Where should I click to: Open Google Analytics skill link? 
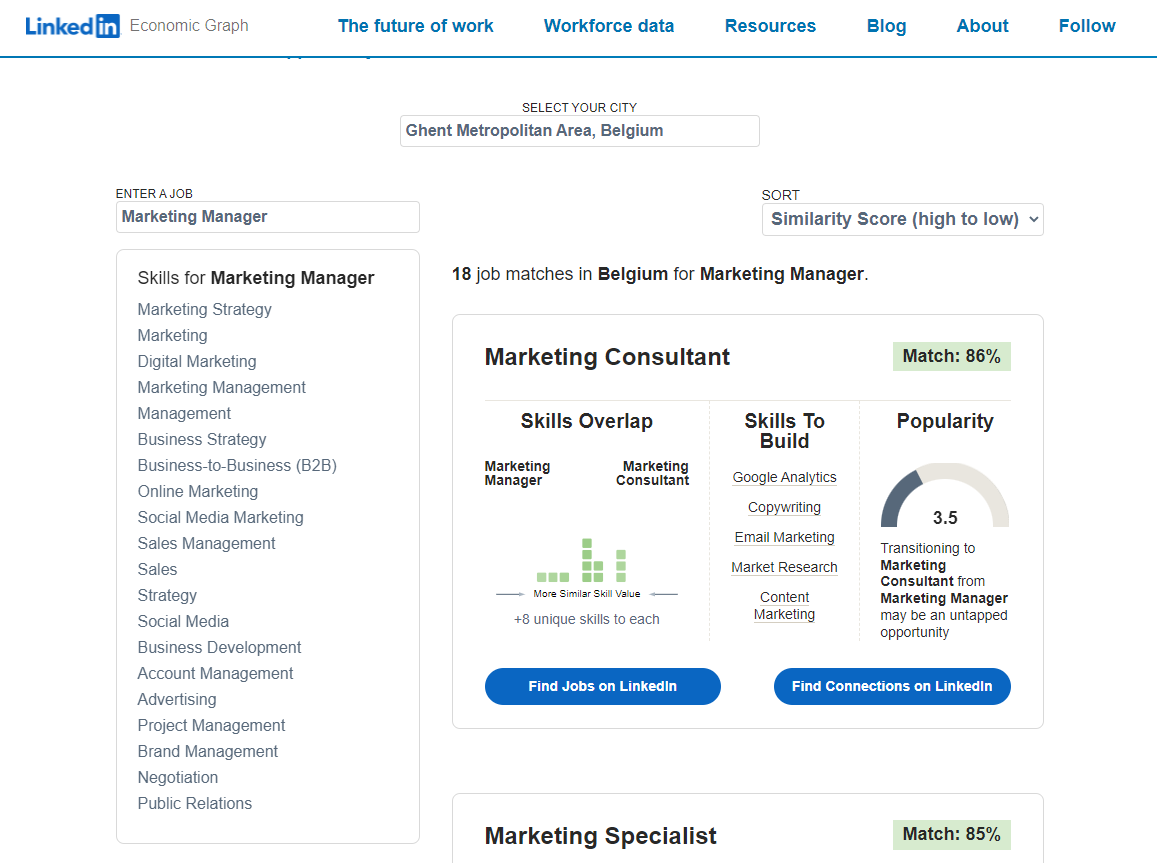pos(784,477)
